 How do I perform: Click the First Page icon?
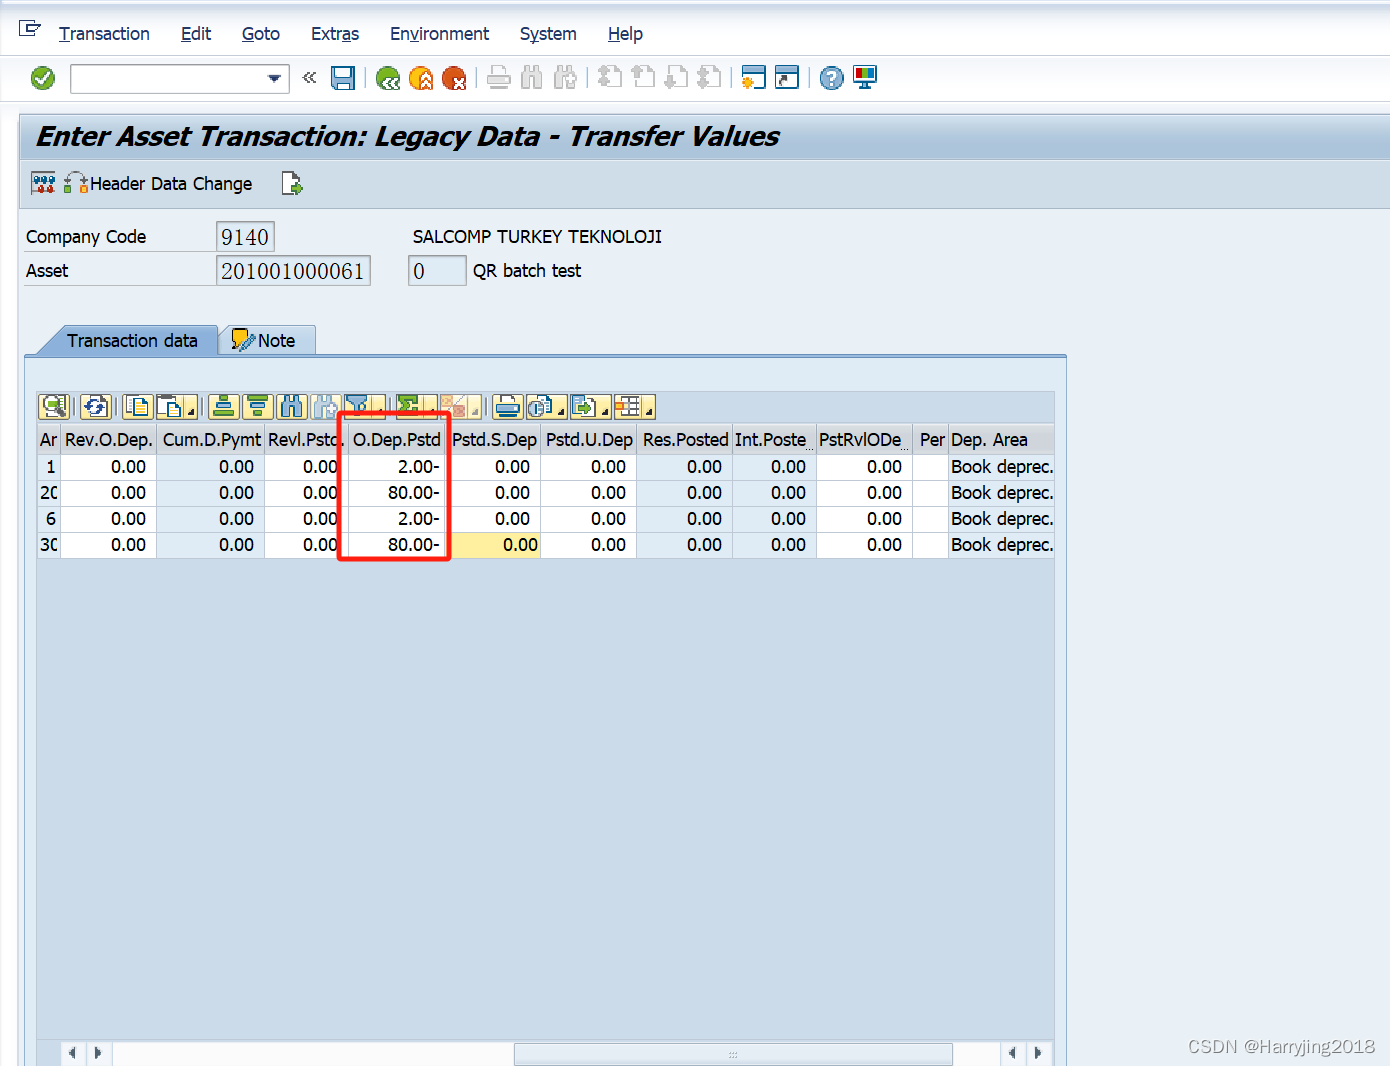click(x=610, y=78)
